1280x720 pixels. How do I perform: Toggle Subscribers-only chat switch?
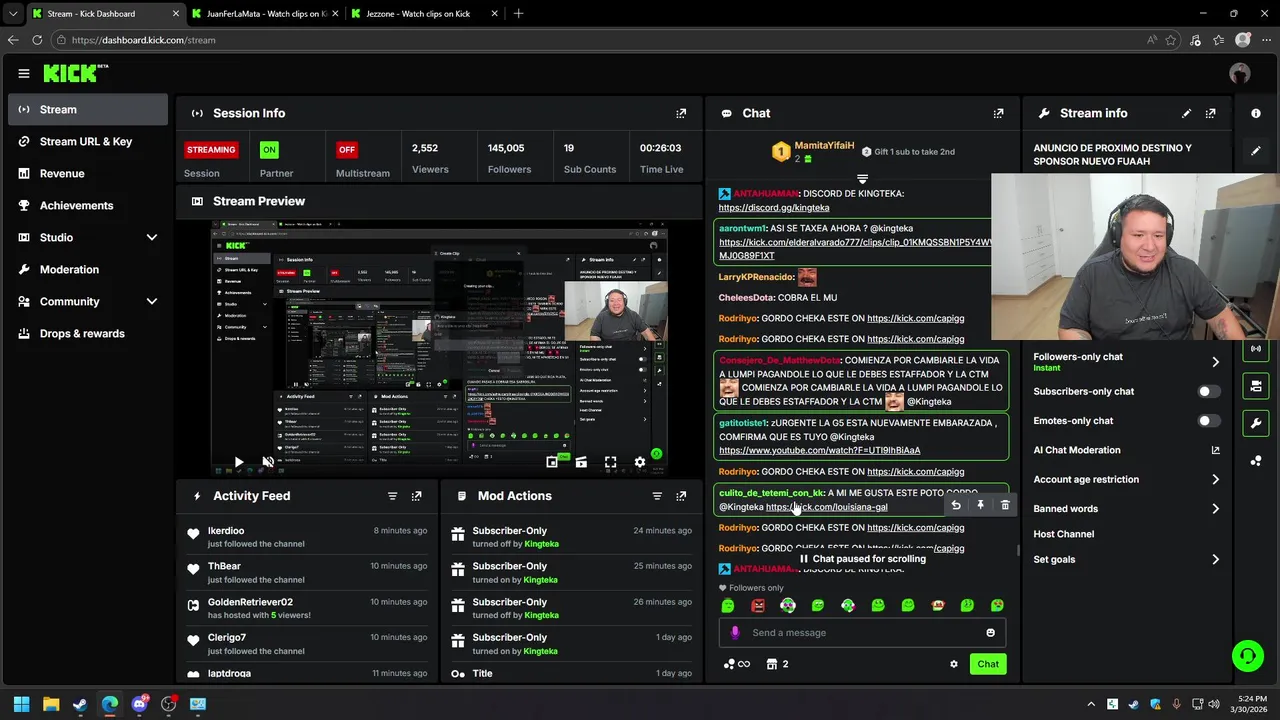(x=1209, y=392)
